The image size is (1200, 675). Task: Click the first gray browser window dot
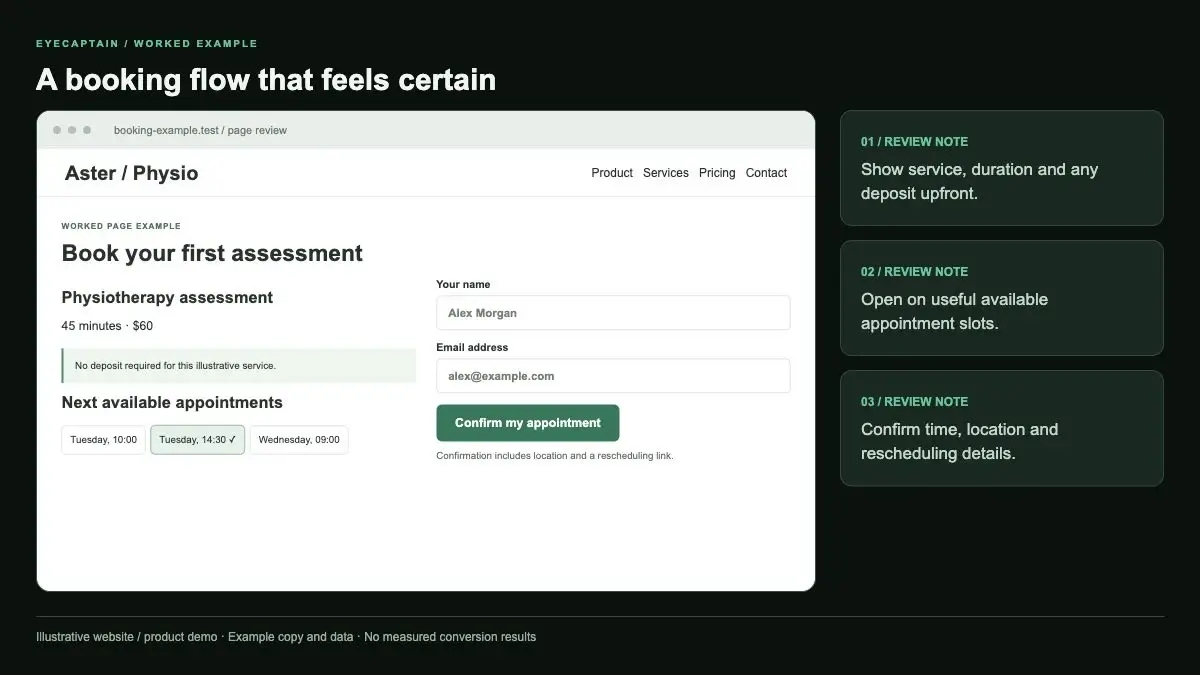pos(57,130)
